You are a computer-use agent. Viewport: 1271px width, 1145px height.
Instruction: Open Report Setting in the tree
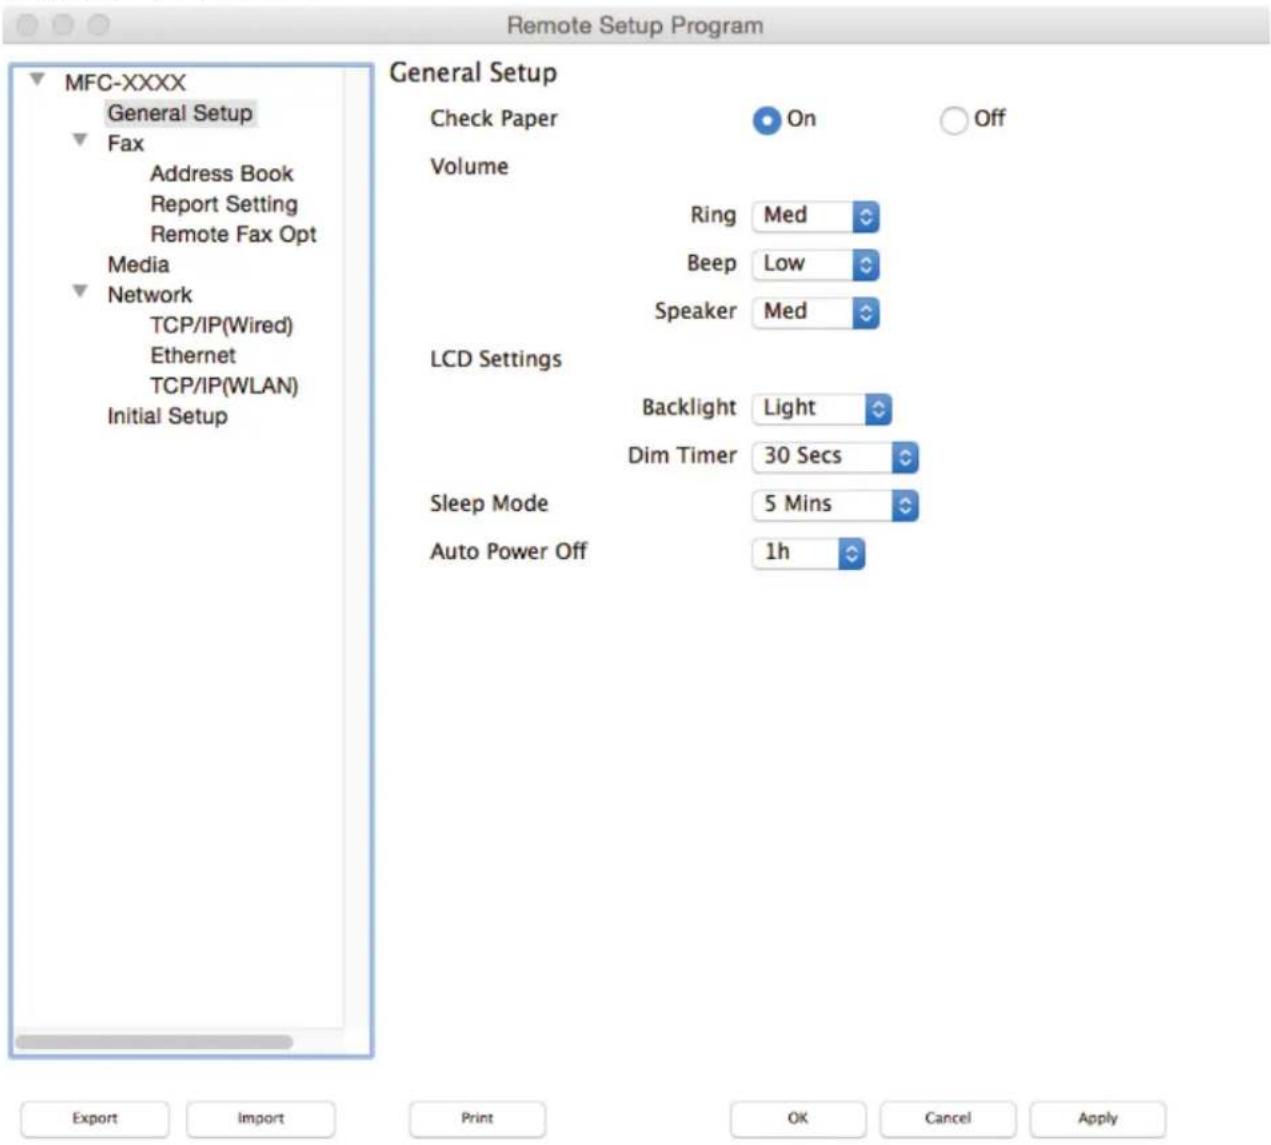click(224, 204)
